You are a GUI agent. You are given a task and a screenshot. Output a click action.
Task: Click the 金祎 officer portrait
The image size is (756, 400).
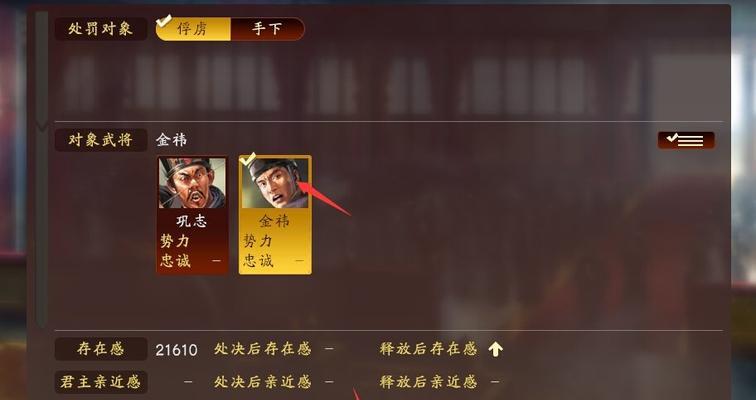point(275,183)
